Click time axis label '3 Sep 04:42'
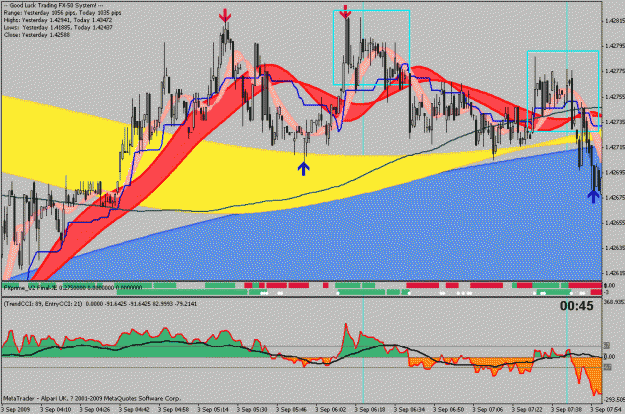Viewport: 625px width, 414px height. [x=134, y=409]
